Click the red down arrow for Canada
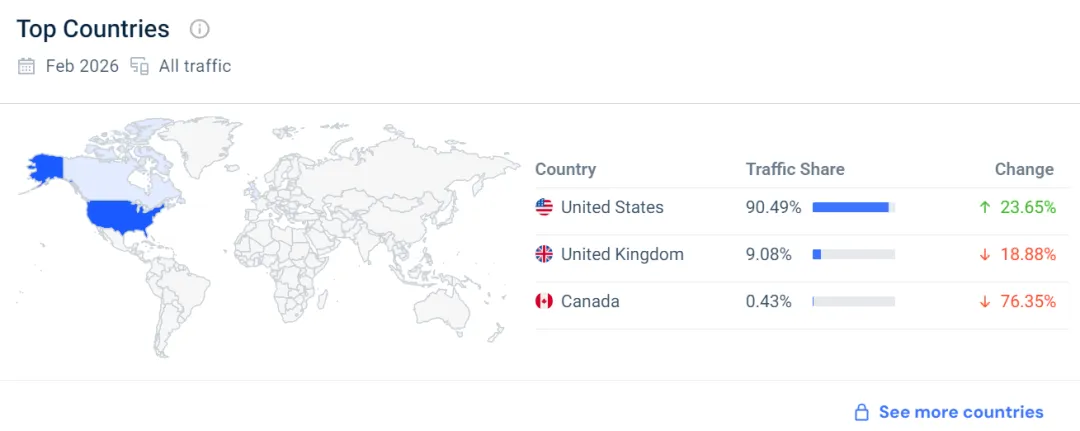Image resolution: width=1080 pixels, height=431 pixels. click(x=985, y=301)
